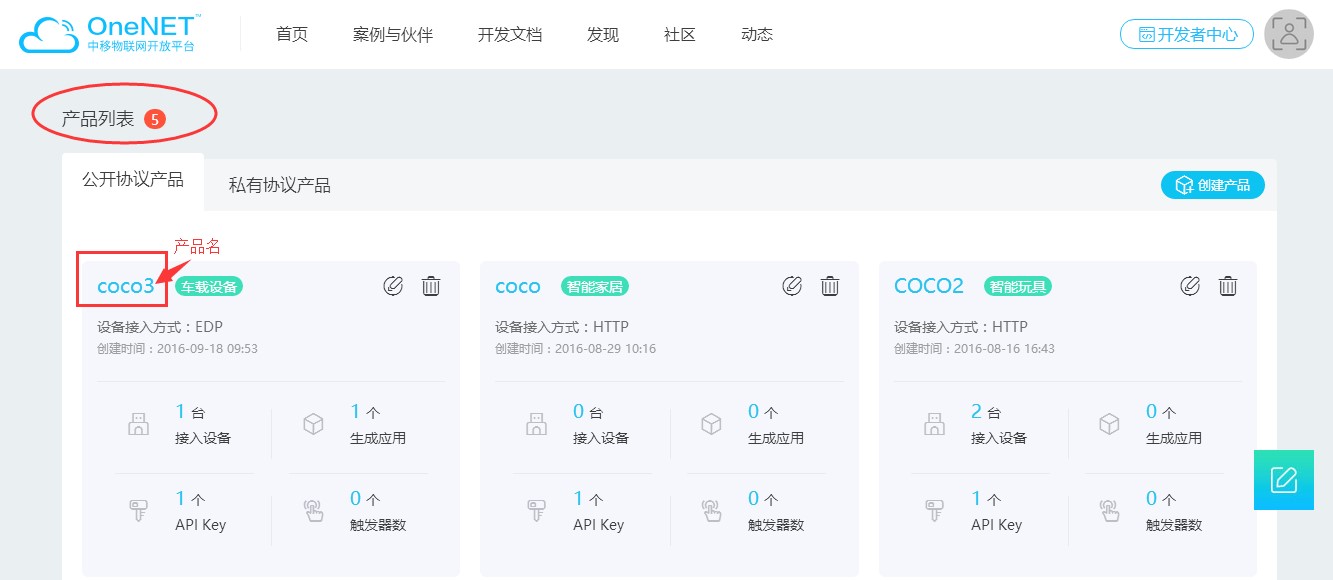
Task: Delete the coco3 product with trash icon
Action: pos(431,286)
